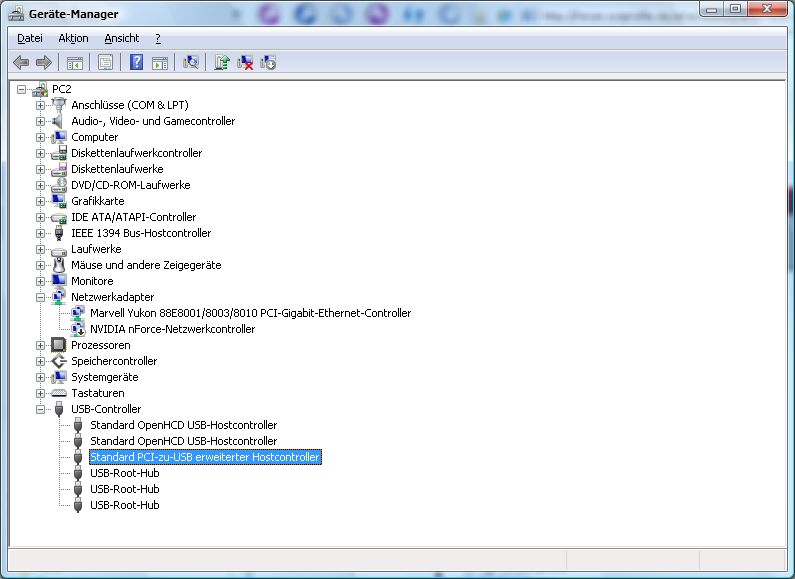
Task: Select first Standard OpenHCD USB-Hostcontroller
Action: [x=184, y=425]
